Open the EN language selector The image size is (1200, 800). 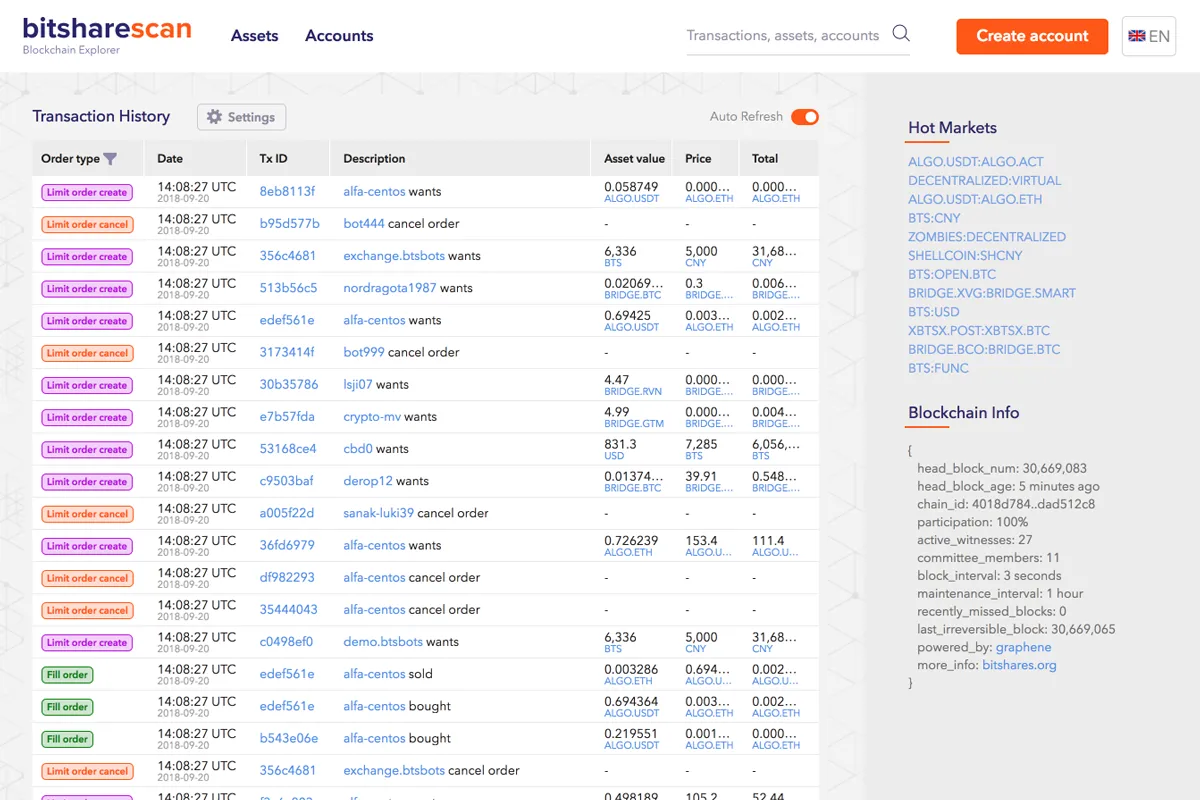click(1149, 36)
